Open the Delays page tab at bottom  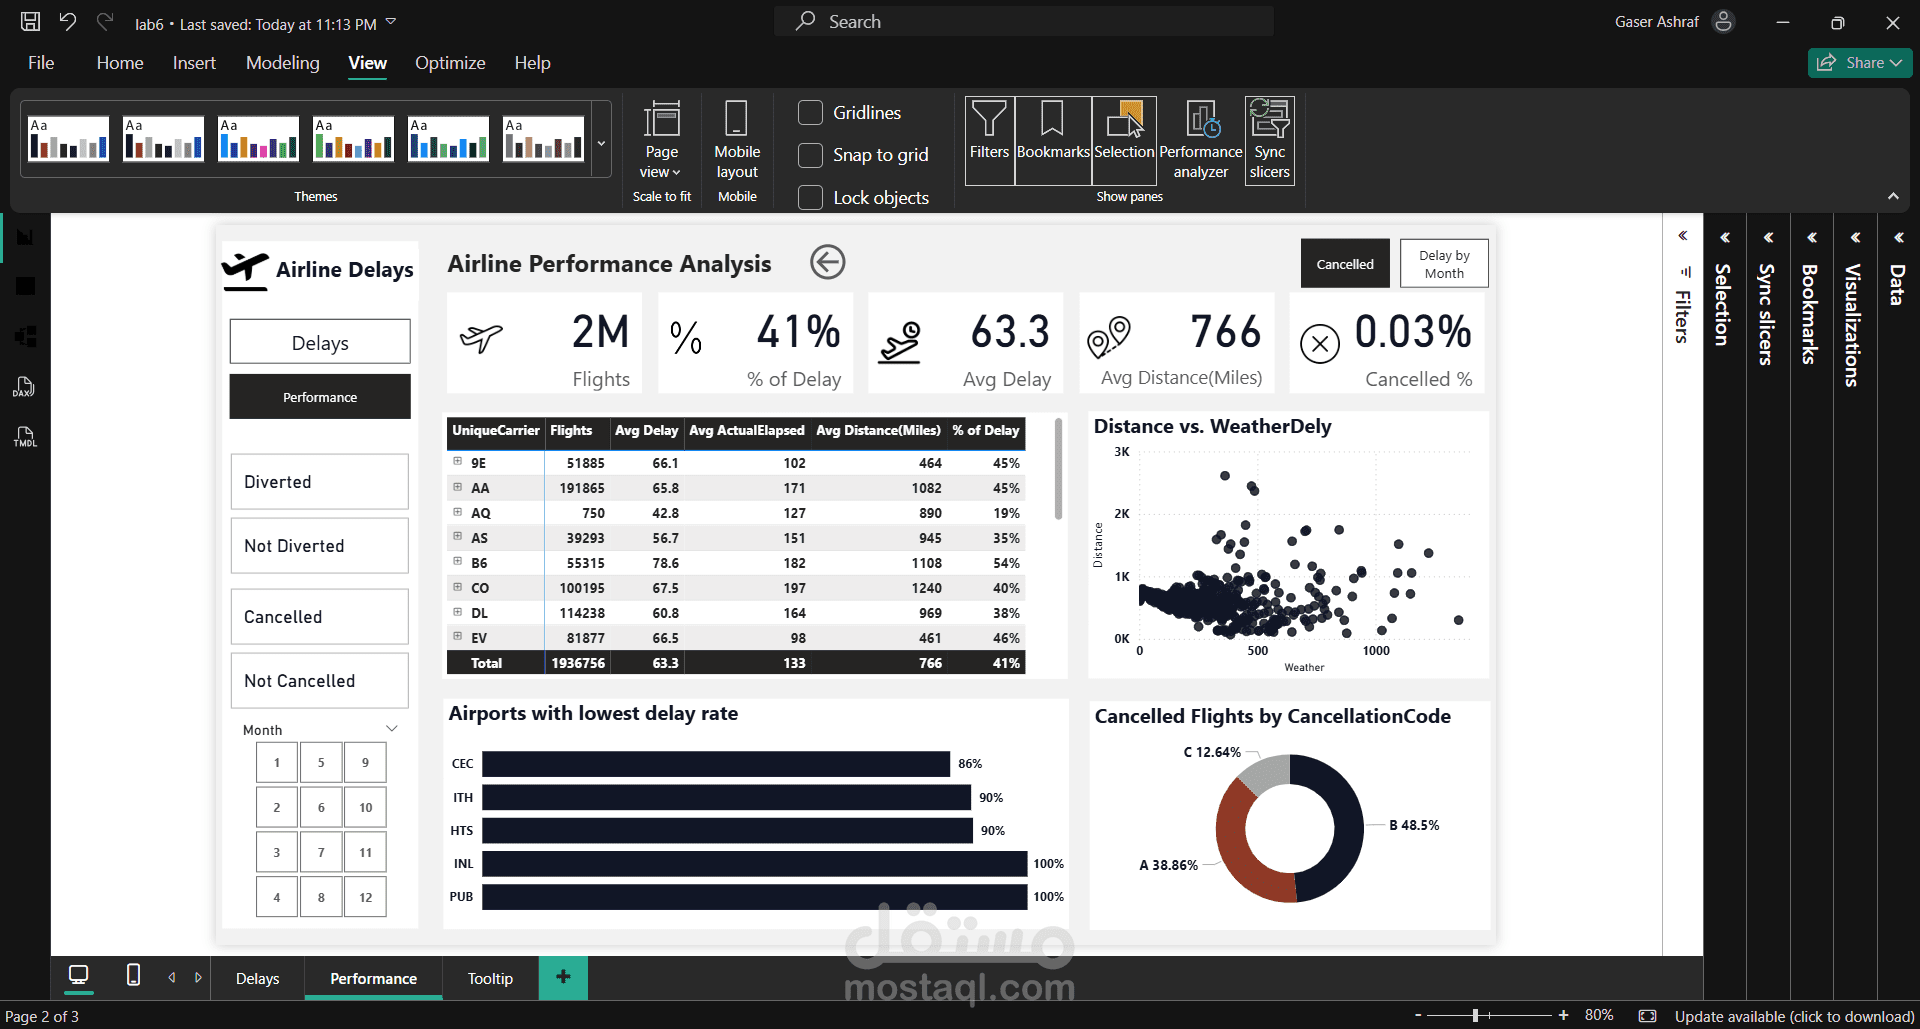(x=257, y=978)
